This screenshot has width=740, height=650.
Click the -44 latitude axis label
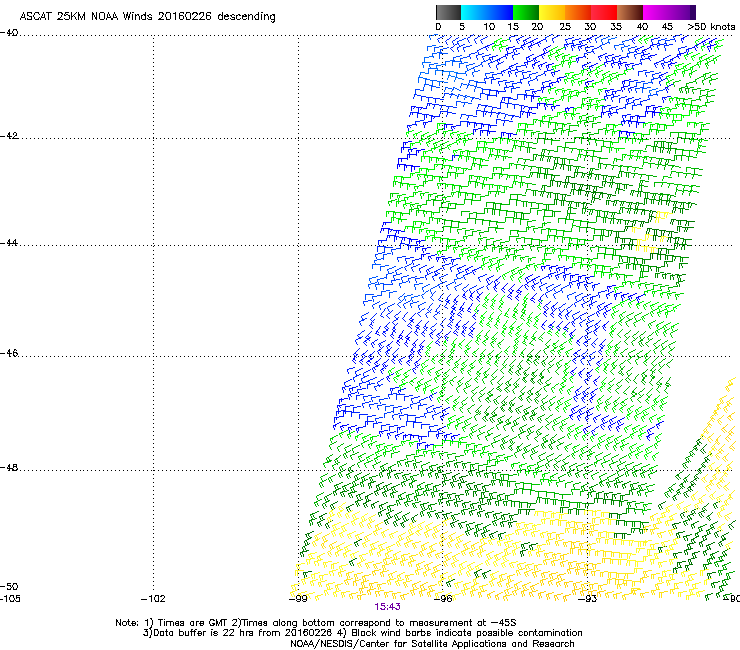[9, 243]
